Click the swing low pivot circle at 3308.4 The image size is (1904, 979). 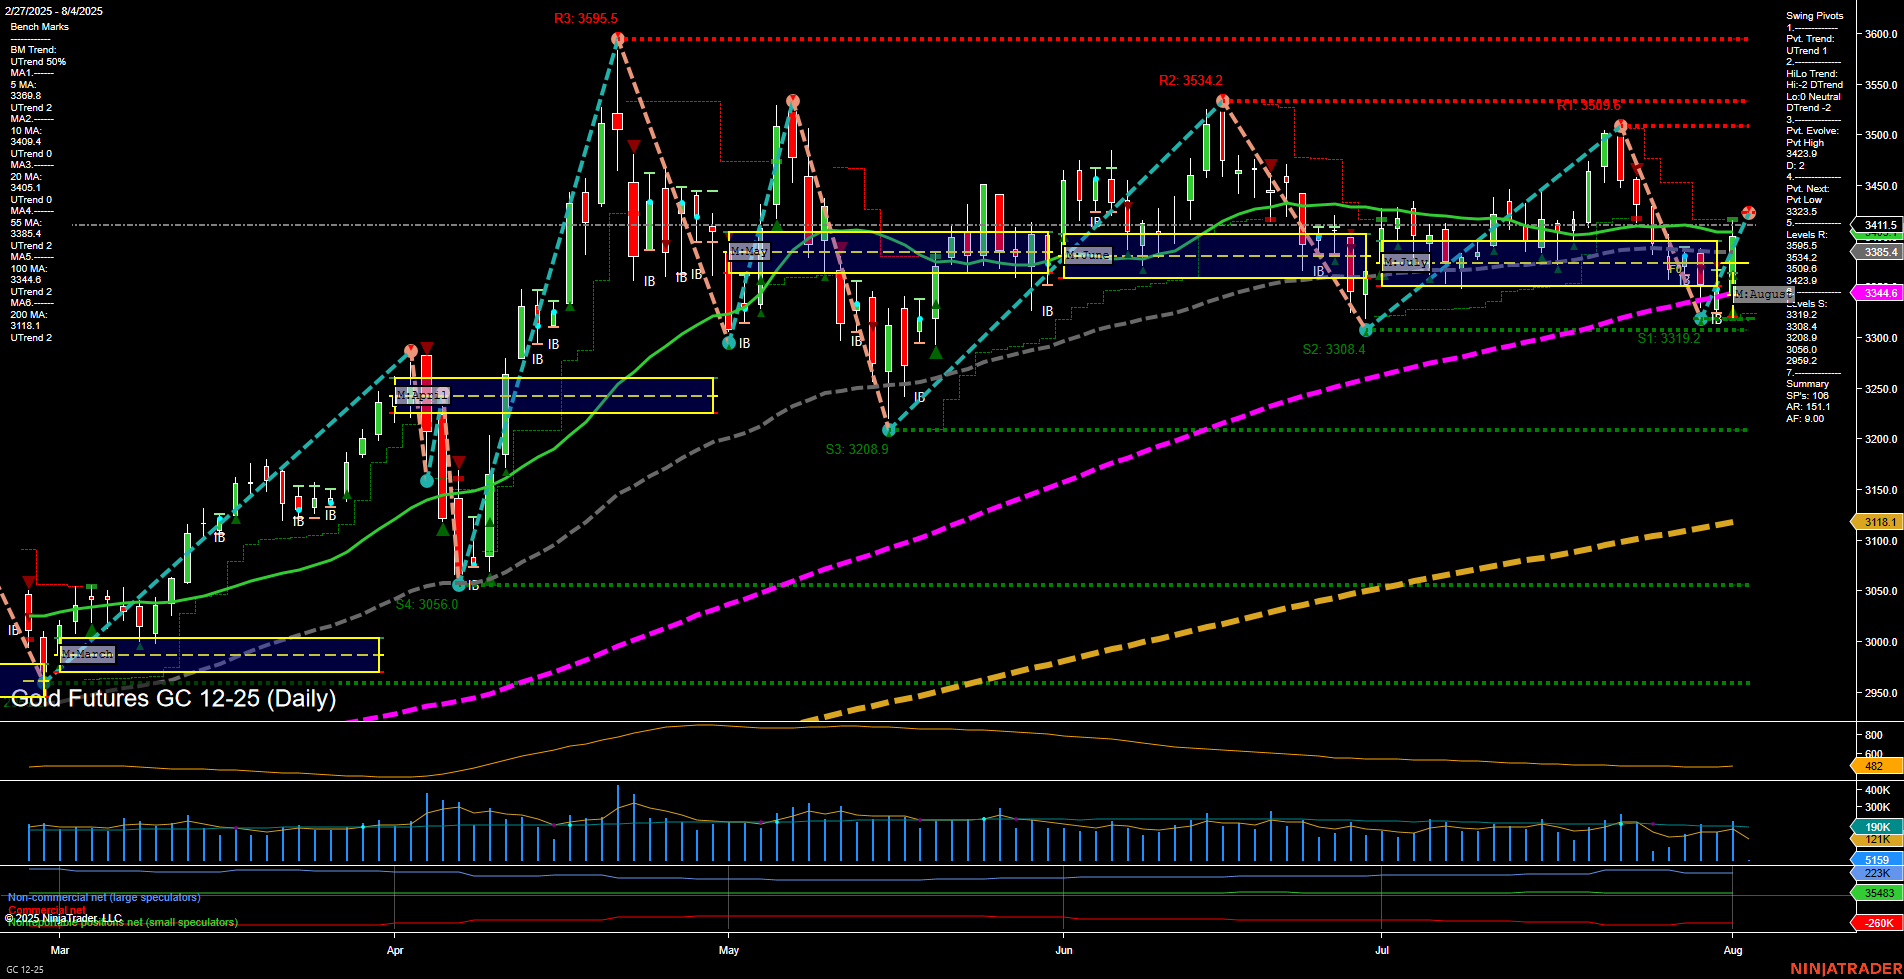[1366, 329]
